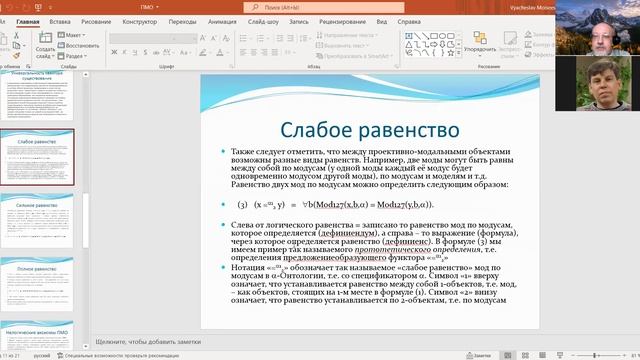
Task: Click the numbered list icon
Action: click(260, 38)
